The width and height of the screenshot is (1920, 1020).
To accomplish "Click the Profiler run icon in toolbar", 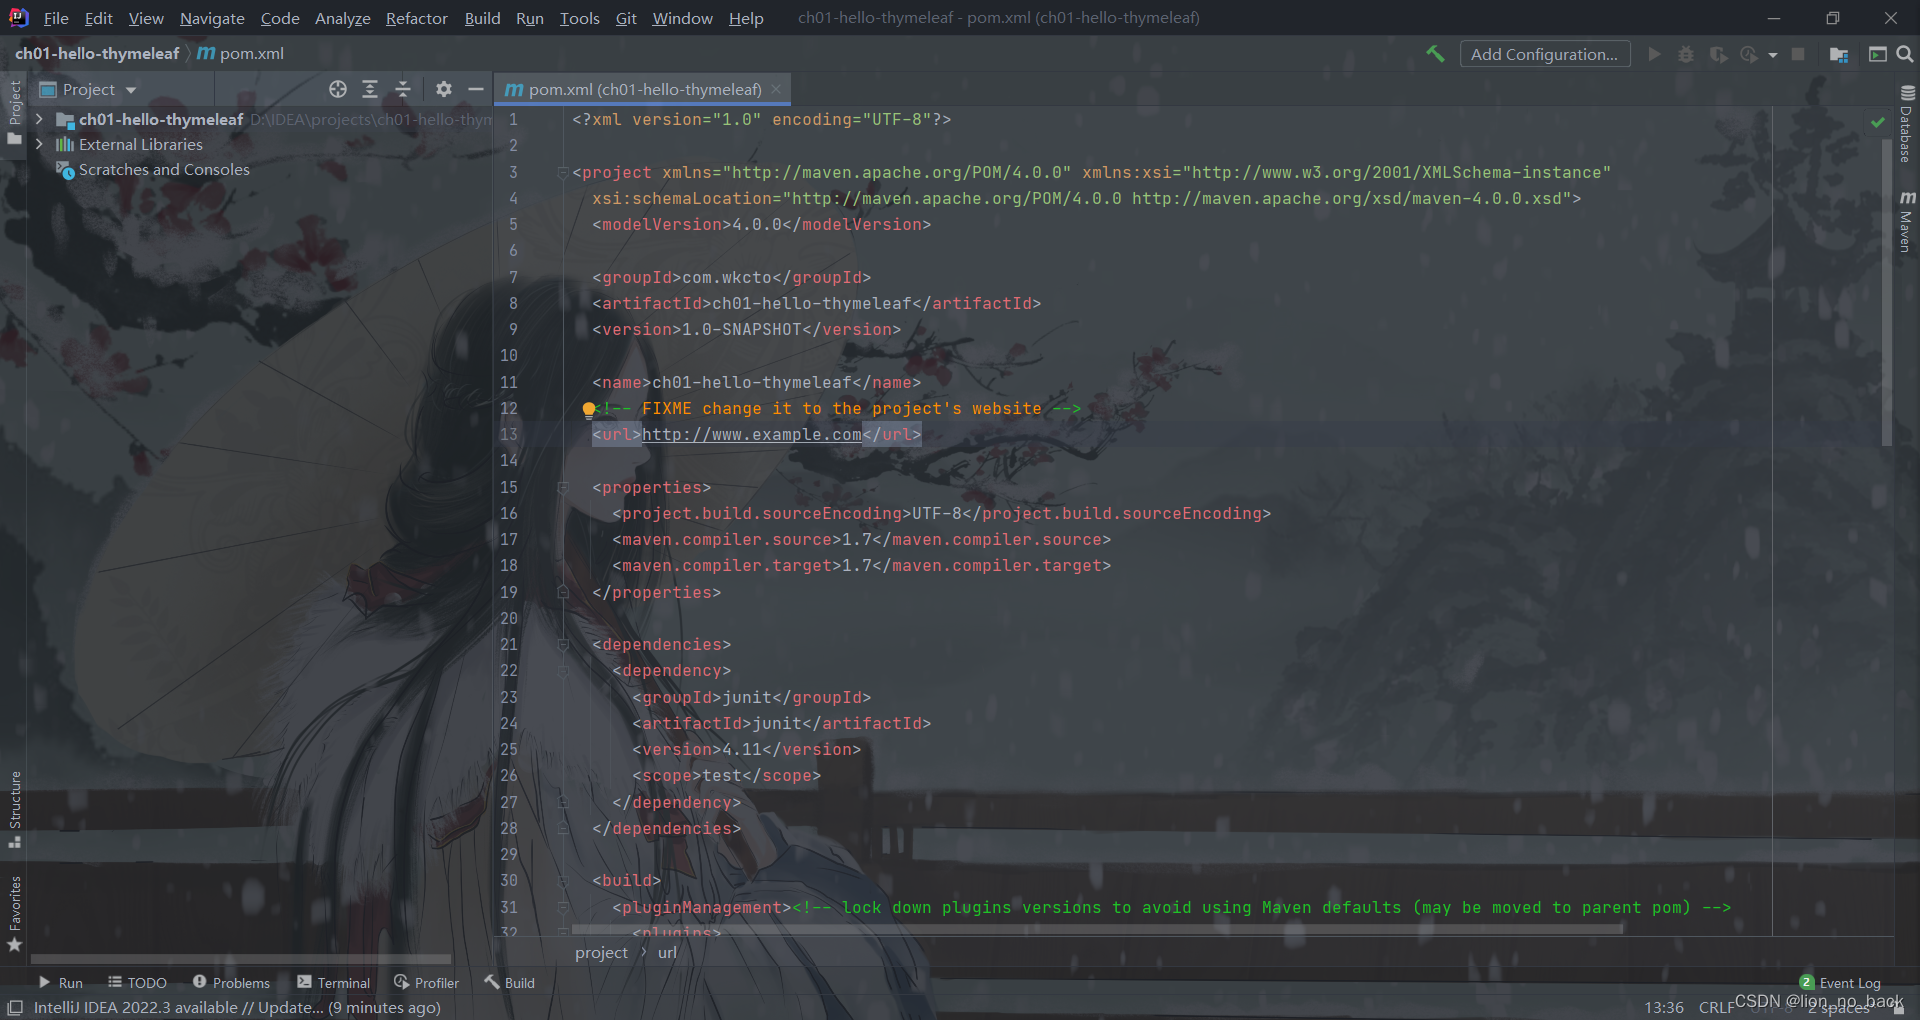I will 1749,54.
